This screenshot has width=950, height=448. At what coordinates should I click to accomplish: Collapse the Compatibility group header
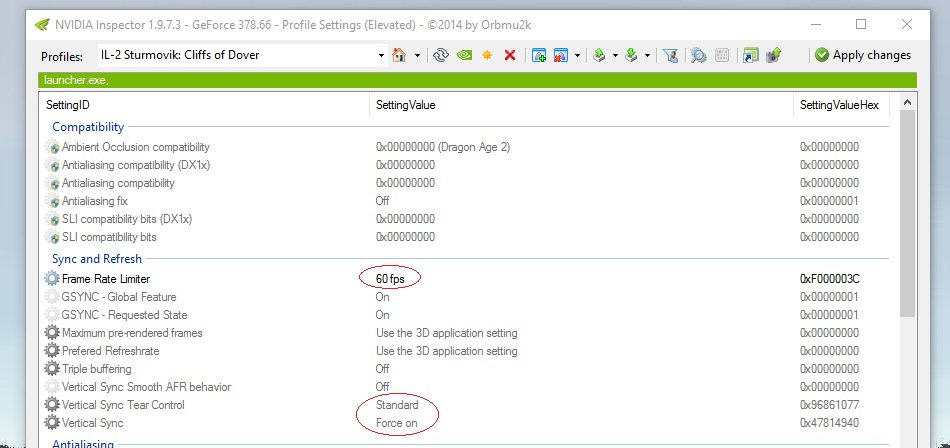click(x=88, y=127)
